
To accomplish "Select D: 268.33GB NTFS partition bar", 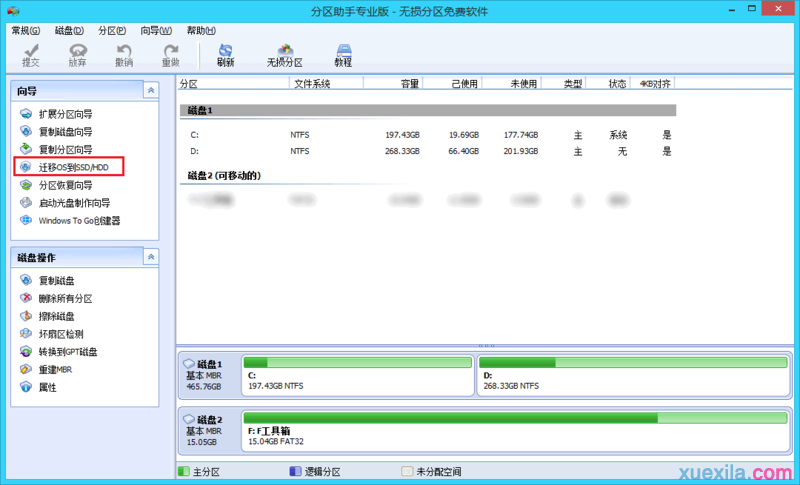I will click(x=633, y=376).
